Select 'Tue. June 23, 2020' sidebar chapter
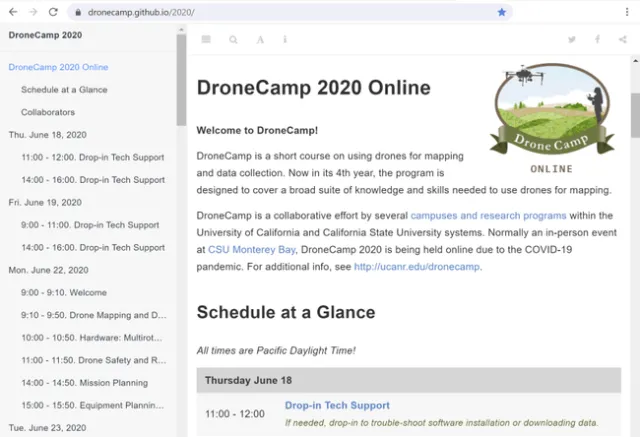The width and height of the screenshot is (640, 437). point(47,428)
